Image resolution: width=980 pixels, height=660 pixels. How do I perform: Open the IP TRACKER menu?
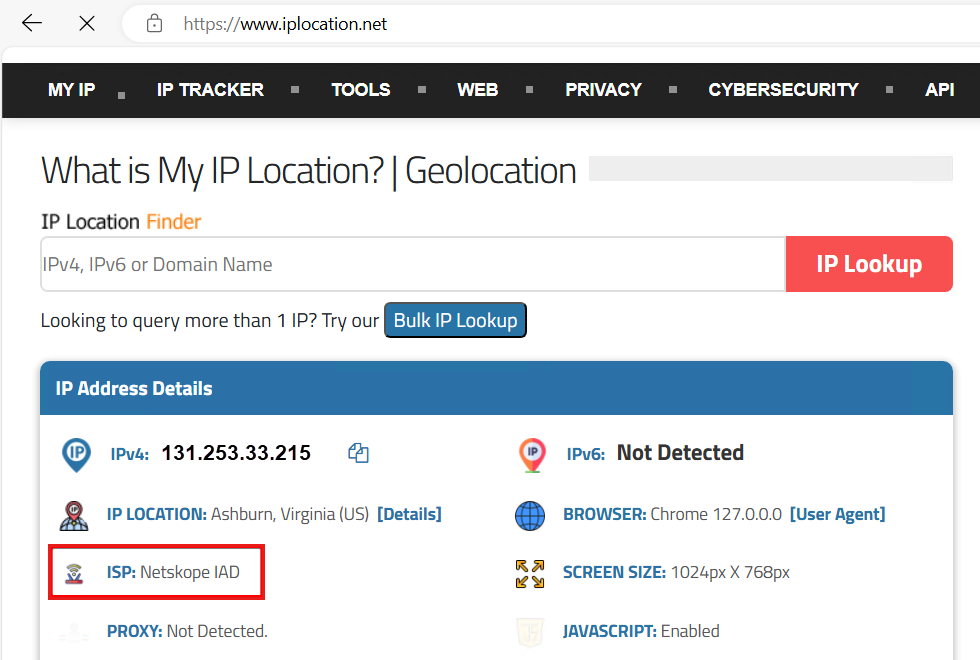(211, 90)
